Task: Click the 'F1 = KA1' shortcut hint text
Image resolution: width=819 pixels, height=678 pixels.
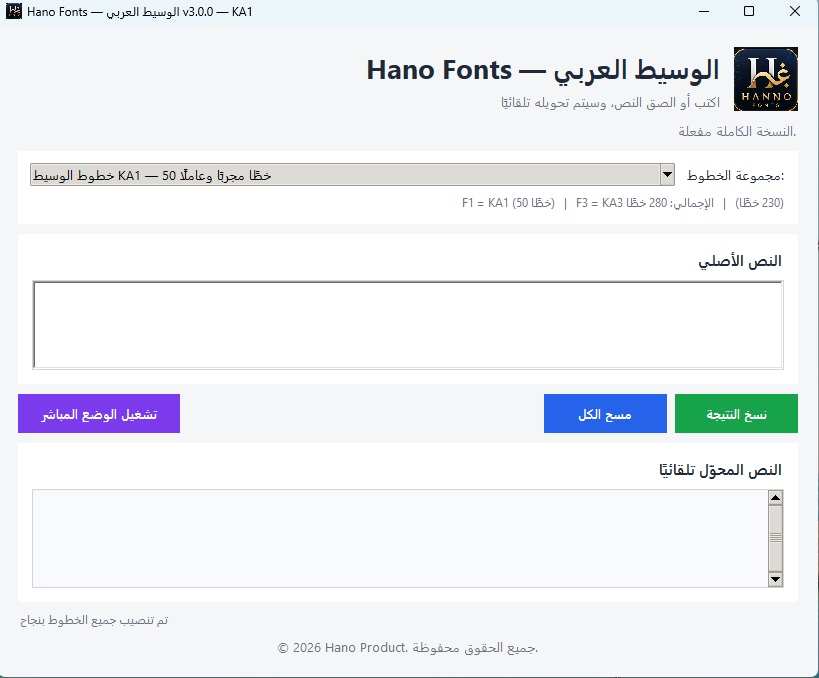Action: (508, 203)
